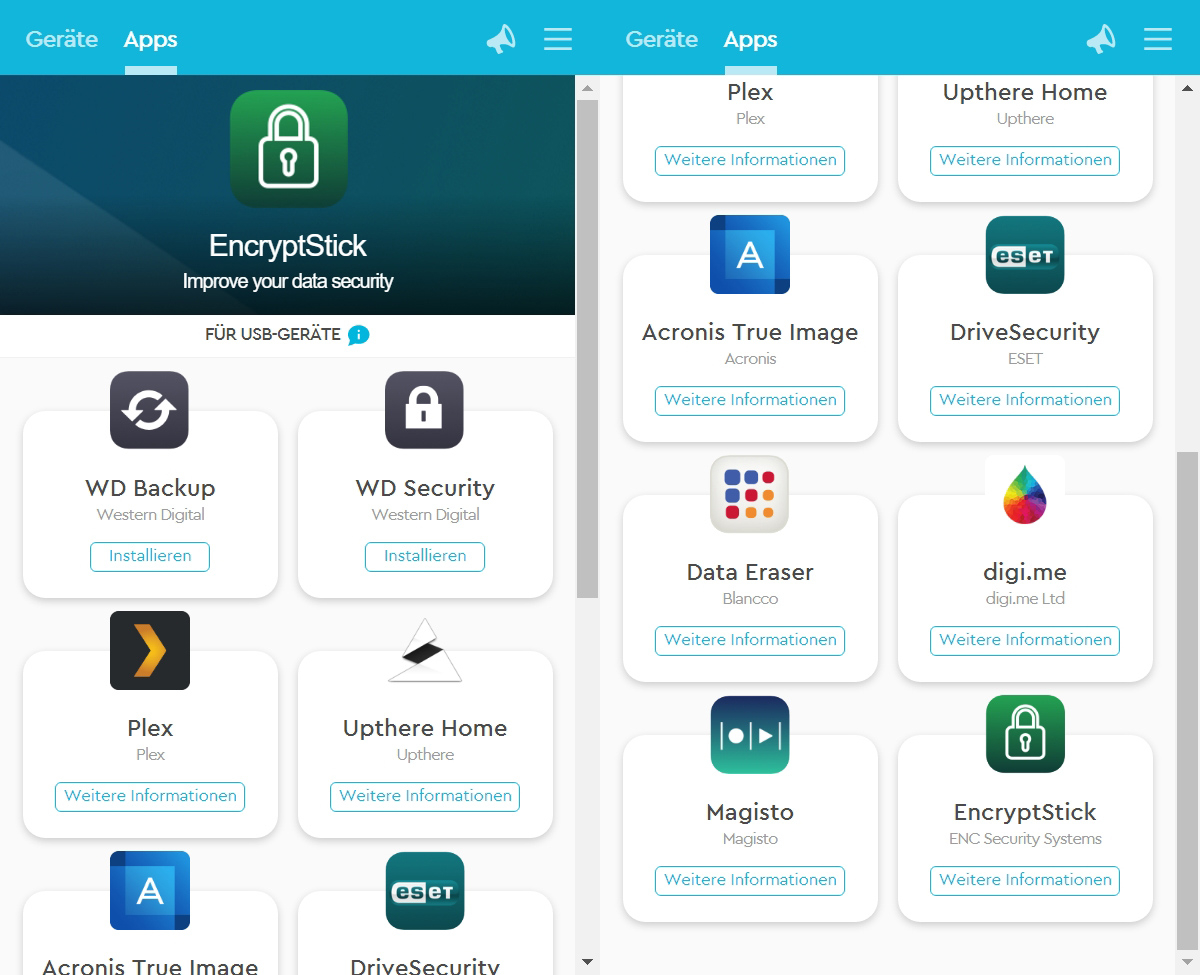The width and height of the screenshot is (1200, 975).
Task: Open hamburger menu in right panel
Action: pos(1158,39)
